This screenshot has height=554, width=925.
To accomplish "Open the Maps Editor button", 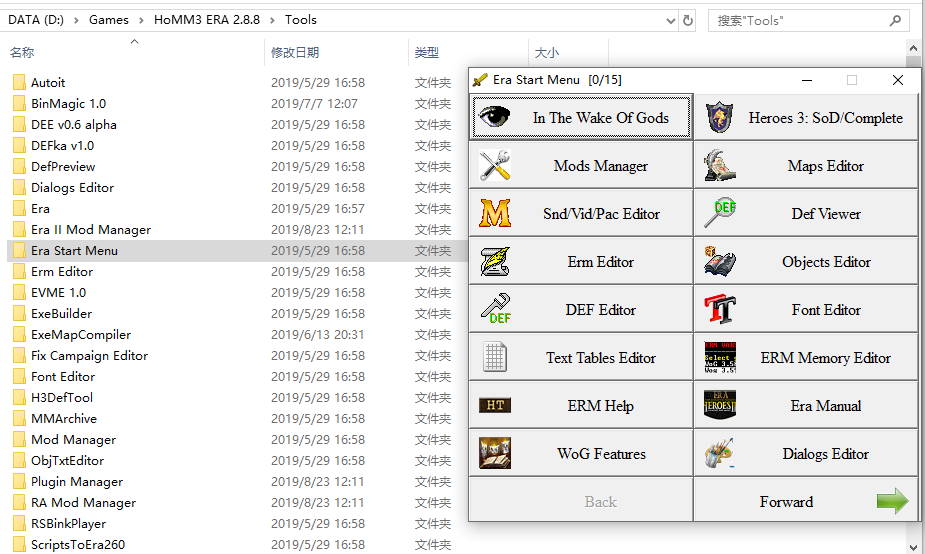I will point(806,165).
